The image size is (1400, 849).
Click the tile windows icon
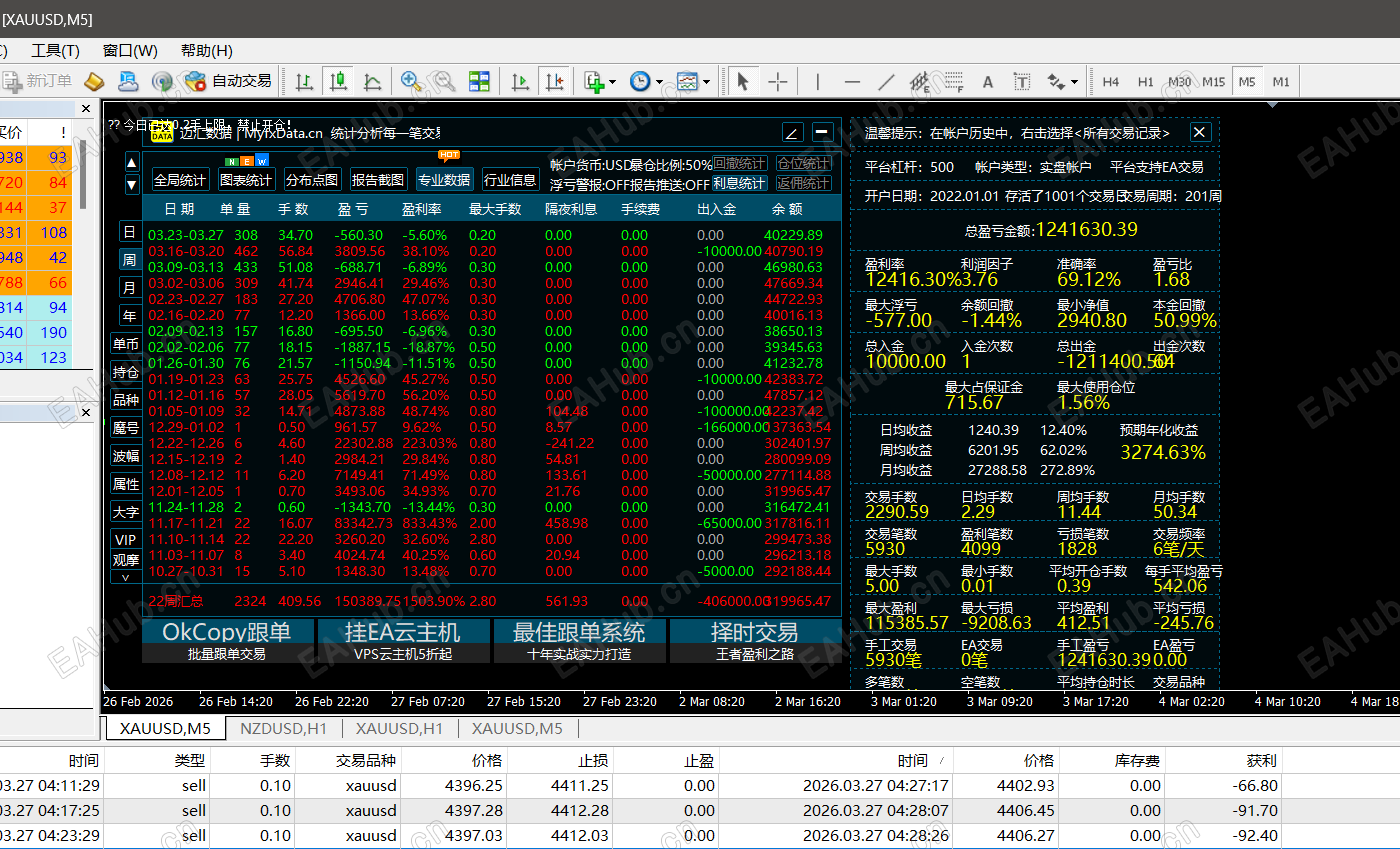[x=479, y=81]
